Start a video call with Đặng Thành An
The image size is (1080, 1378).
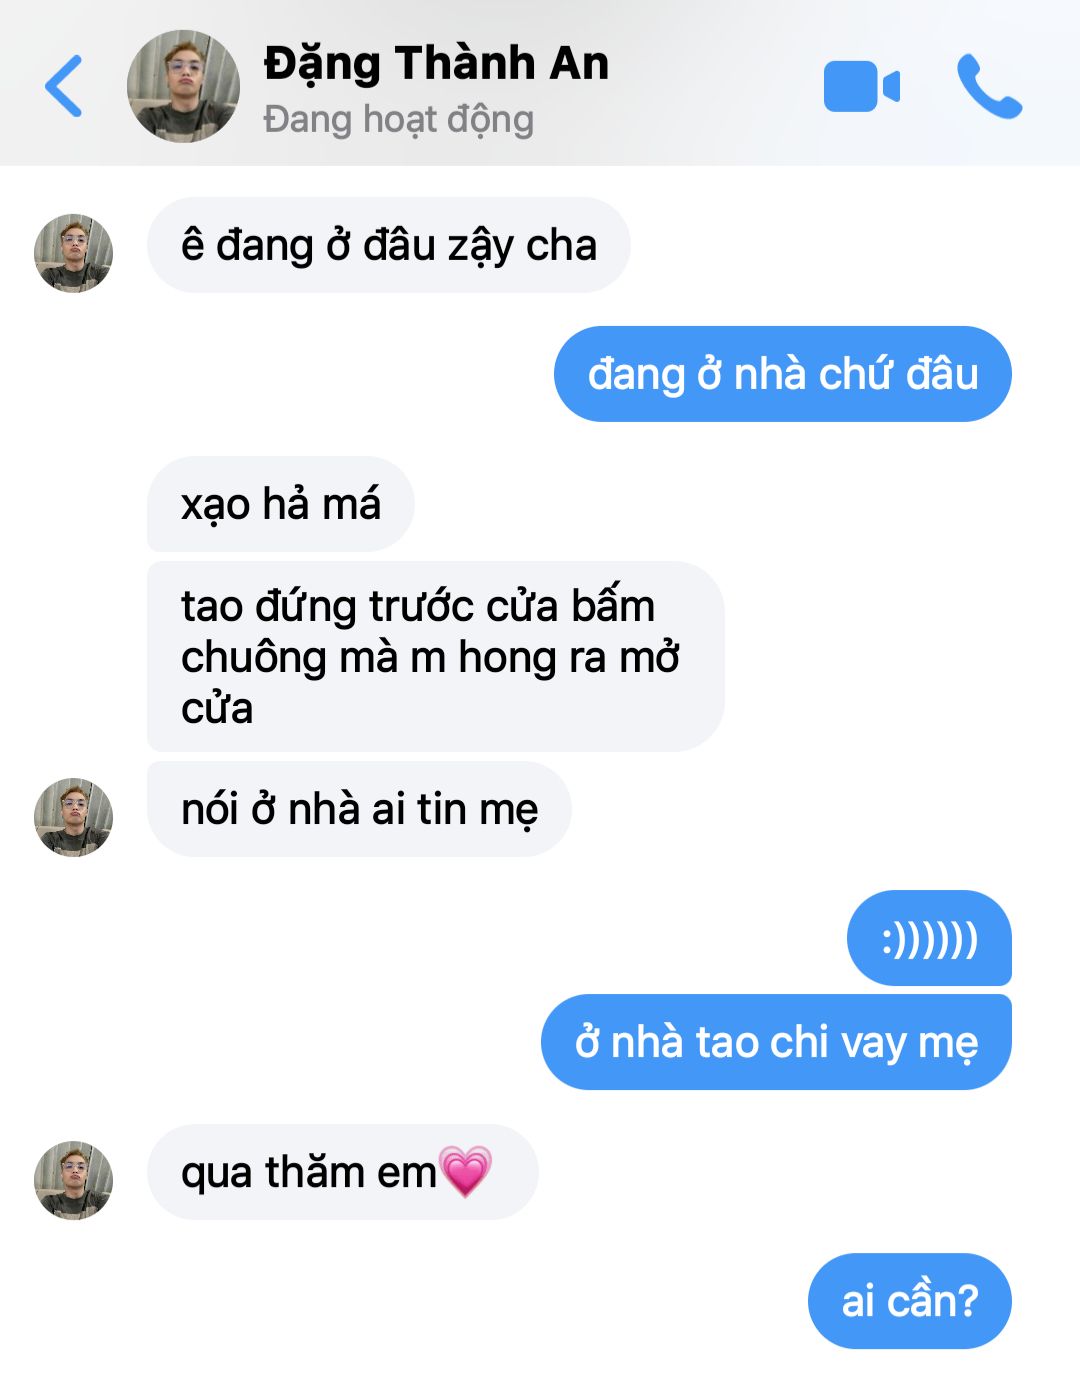point(861,86)
